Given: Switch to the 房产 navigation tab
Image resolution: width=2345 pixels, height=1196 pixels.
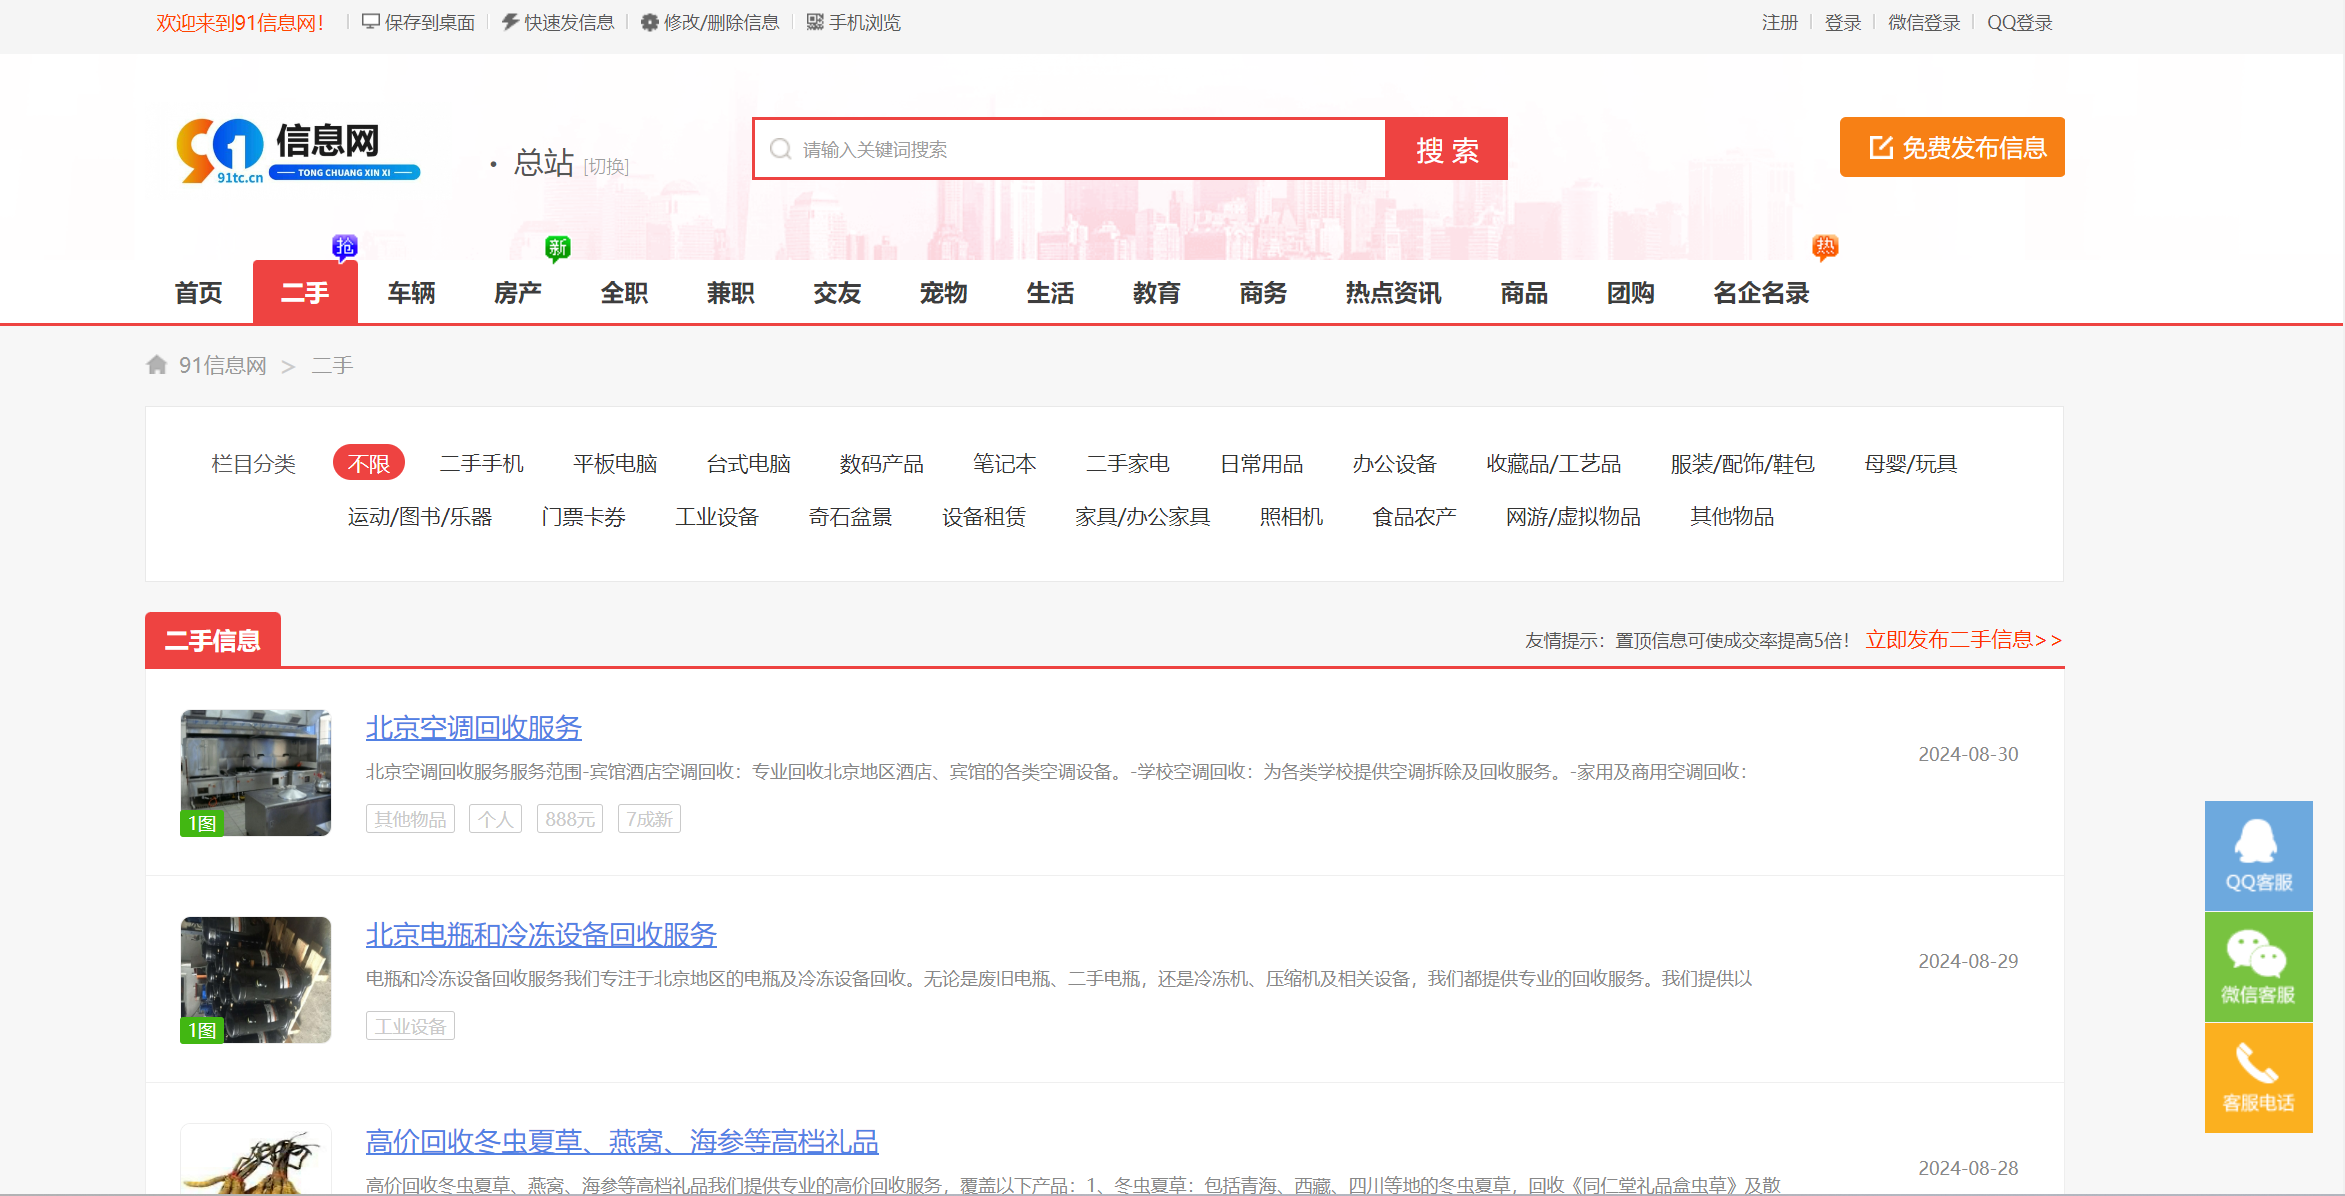Looking at the screenshot, I should tap(517, 292).
